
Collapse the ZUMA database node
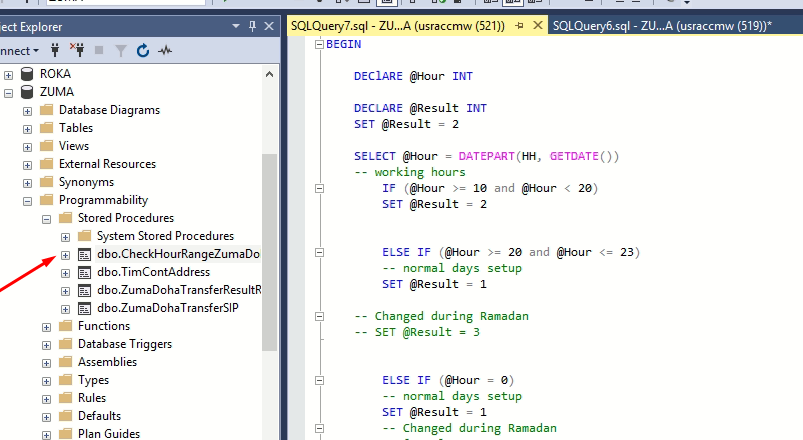click(x=9, y=92)
